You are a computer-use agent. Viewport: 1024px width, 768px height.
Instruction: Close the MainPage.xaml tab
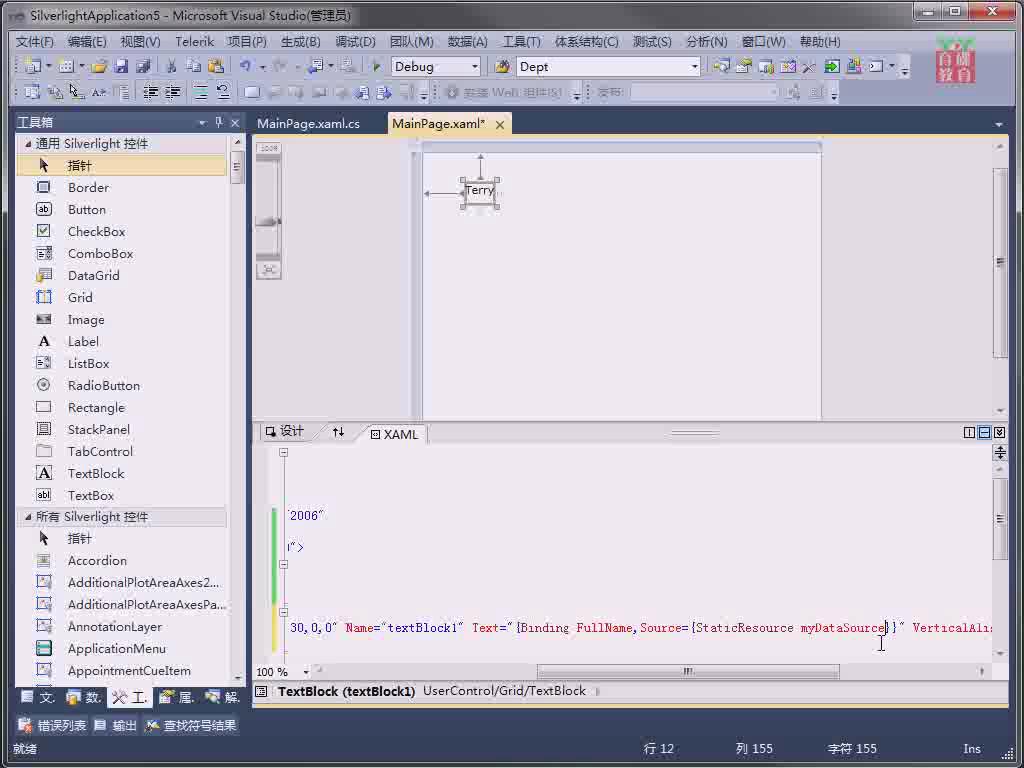500,125
